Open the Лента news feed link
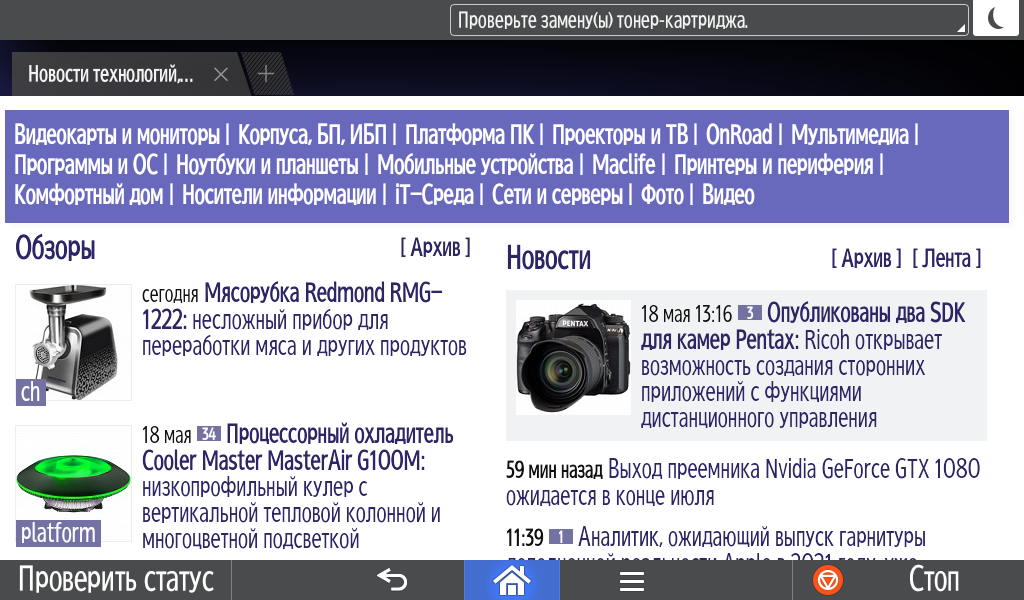The height and width of the screenshot is (600, 1024). (946, 259)
